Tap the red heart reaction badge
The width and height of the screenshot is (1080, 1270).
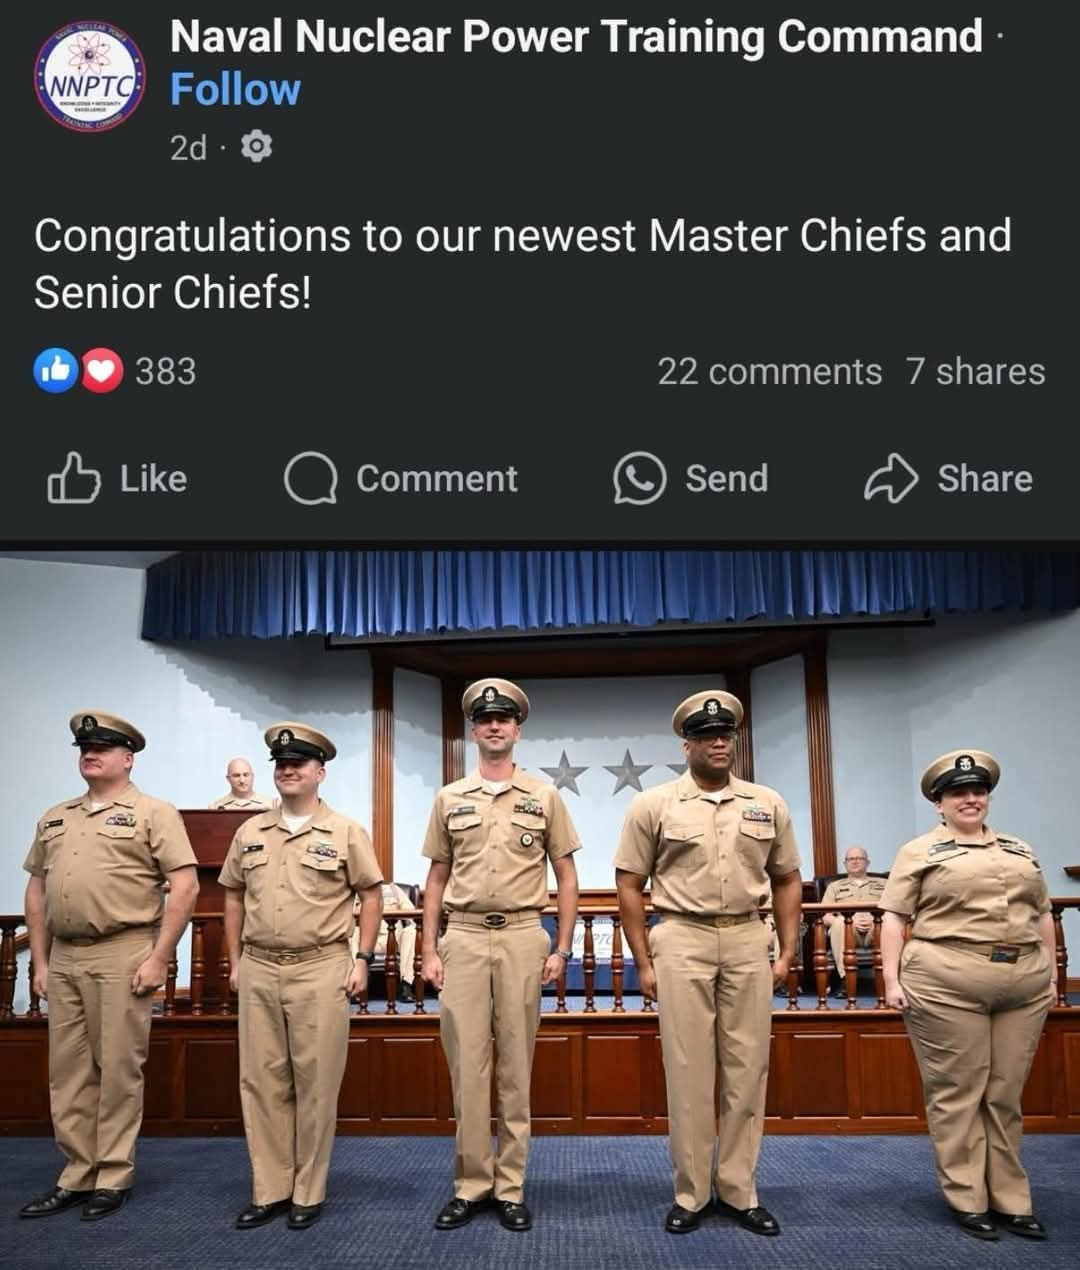[101, 371]
